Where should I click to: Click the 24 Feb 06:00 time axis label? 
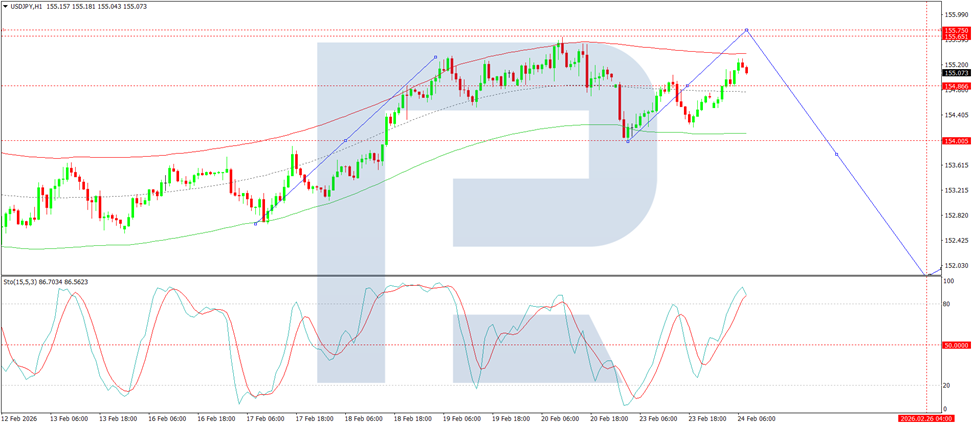pyautogui.click(x=756, y=419)
